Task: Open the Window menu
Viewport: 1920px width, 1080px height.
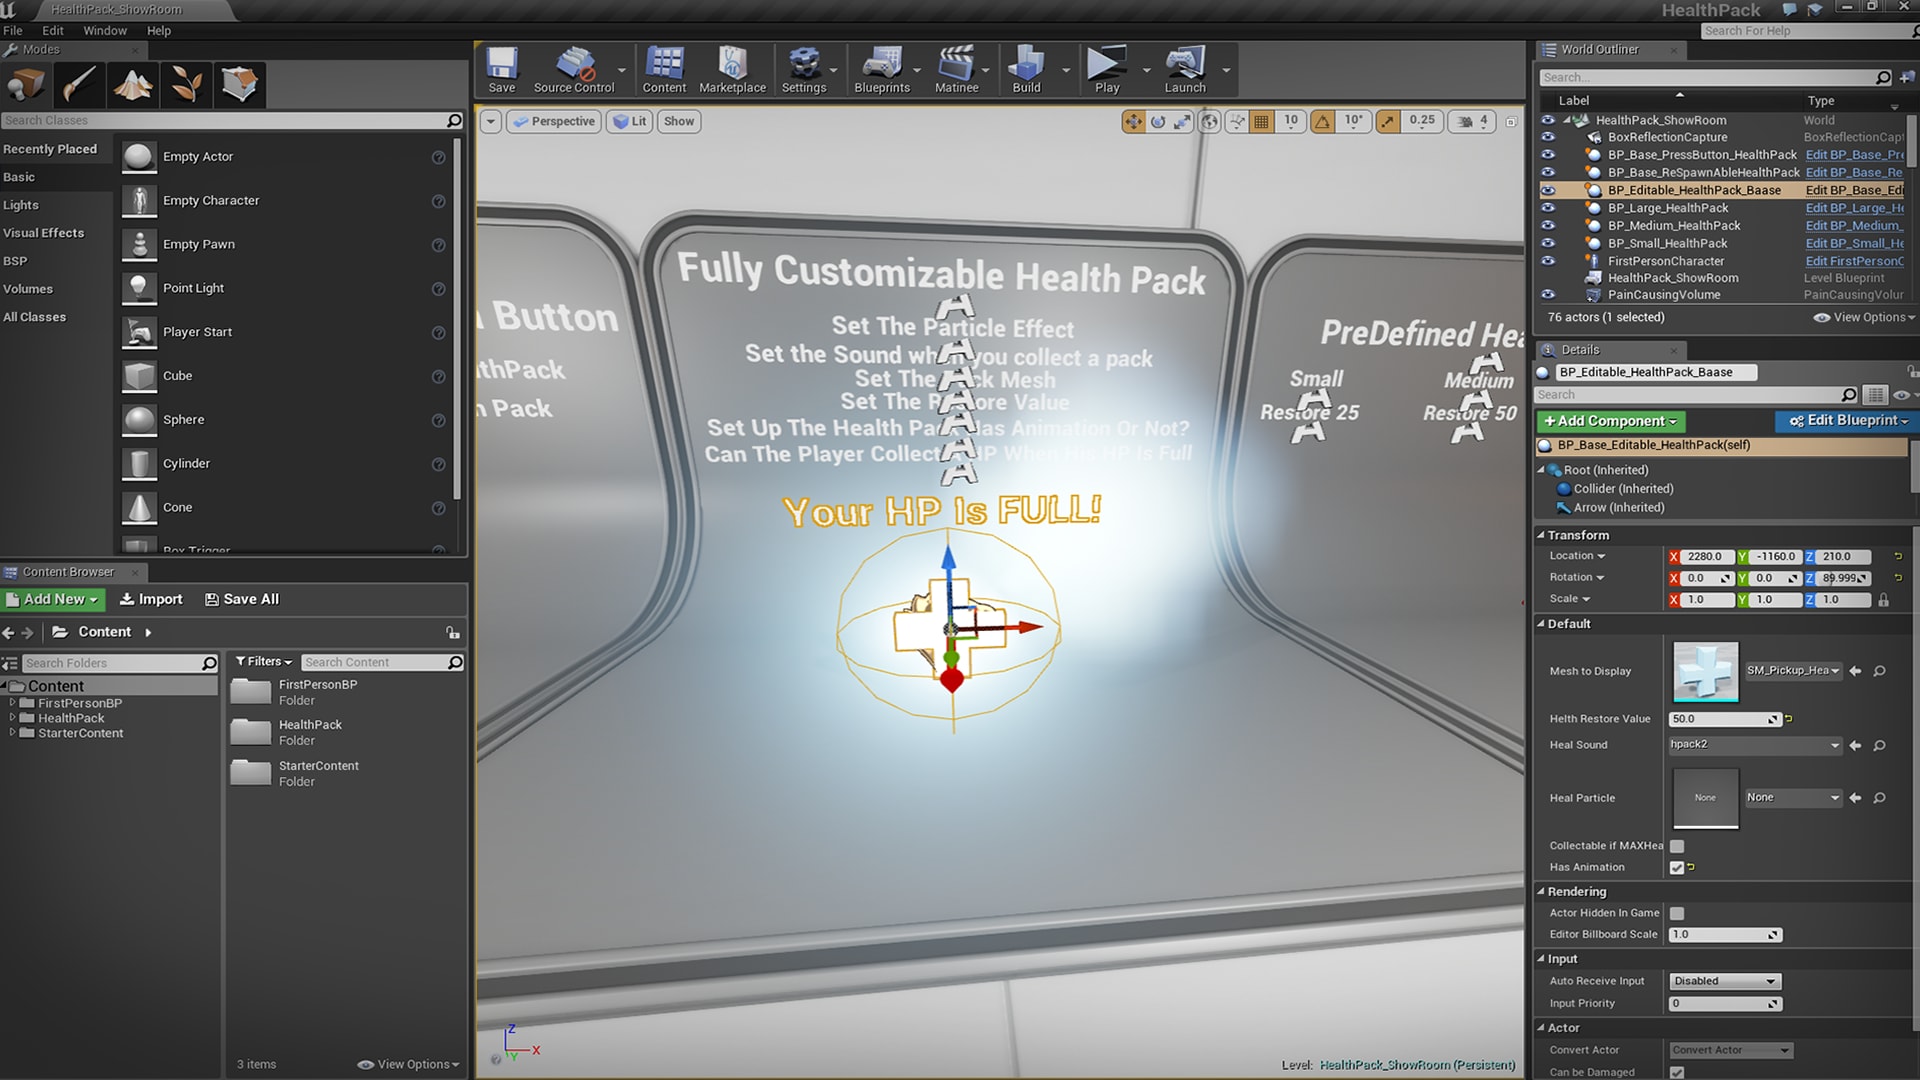Action: tap(104, 30)
